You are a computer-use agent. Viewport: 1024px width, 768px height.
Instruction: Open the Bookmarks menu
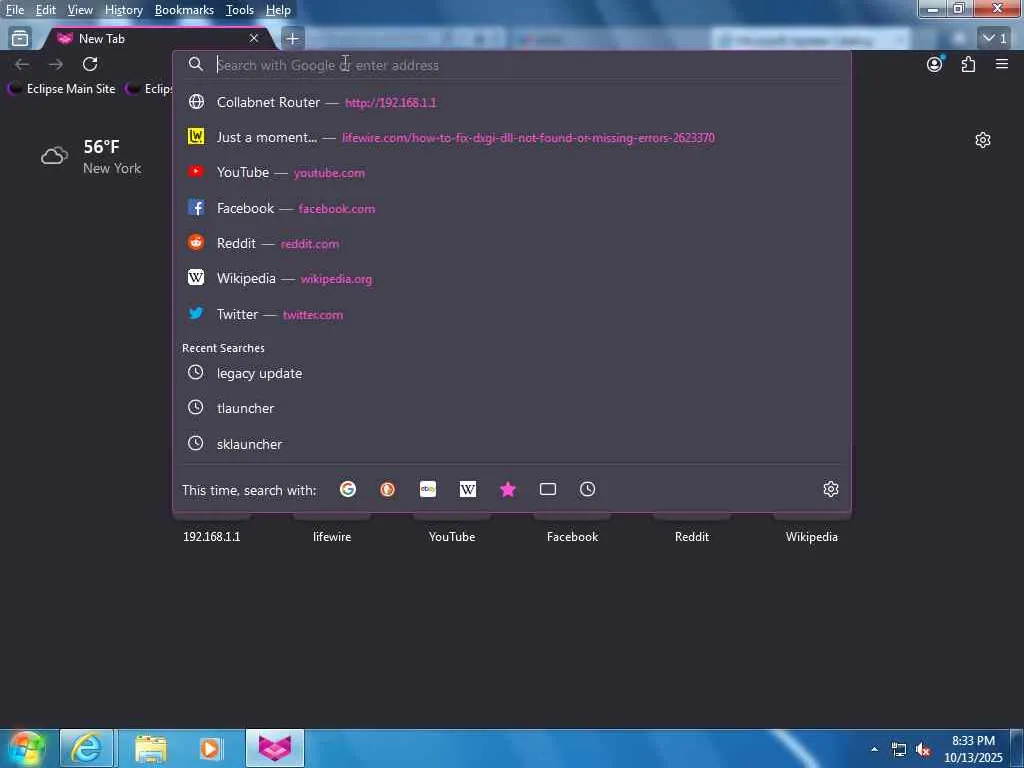click(x=184, y=10)
